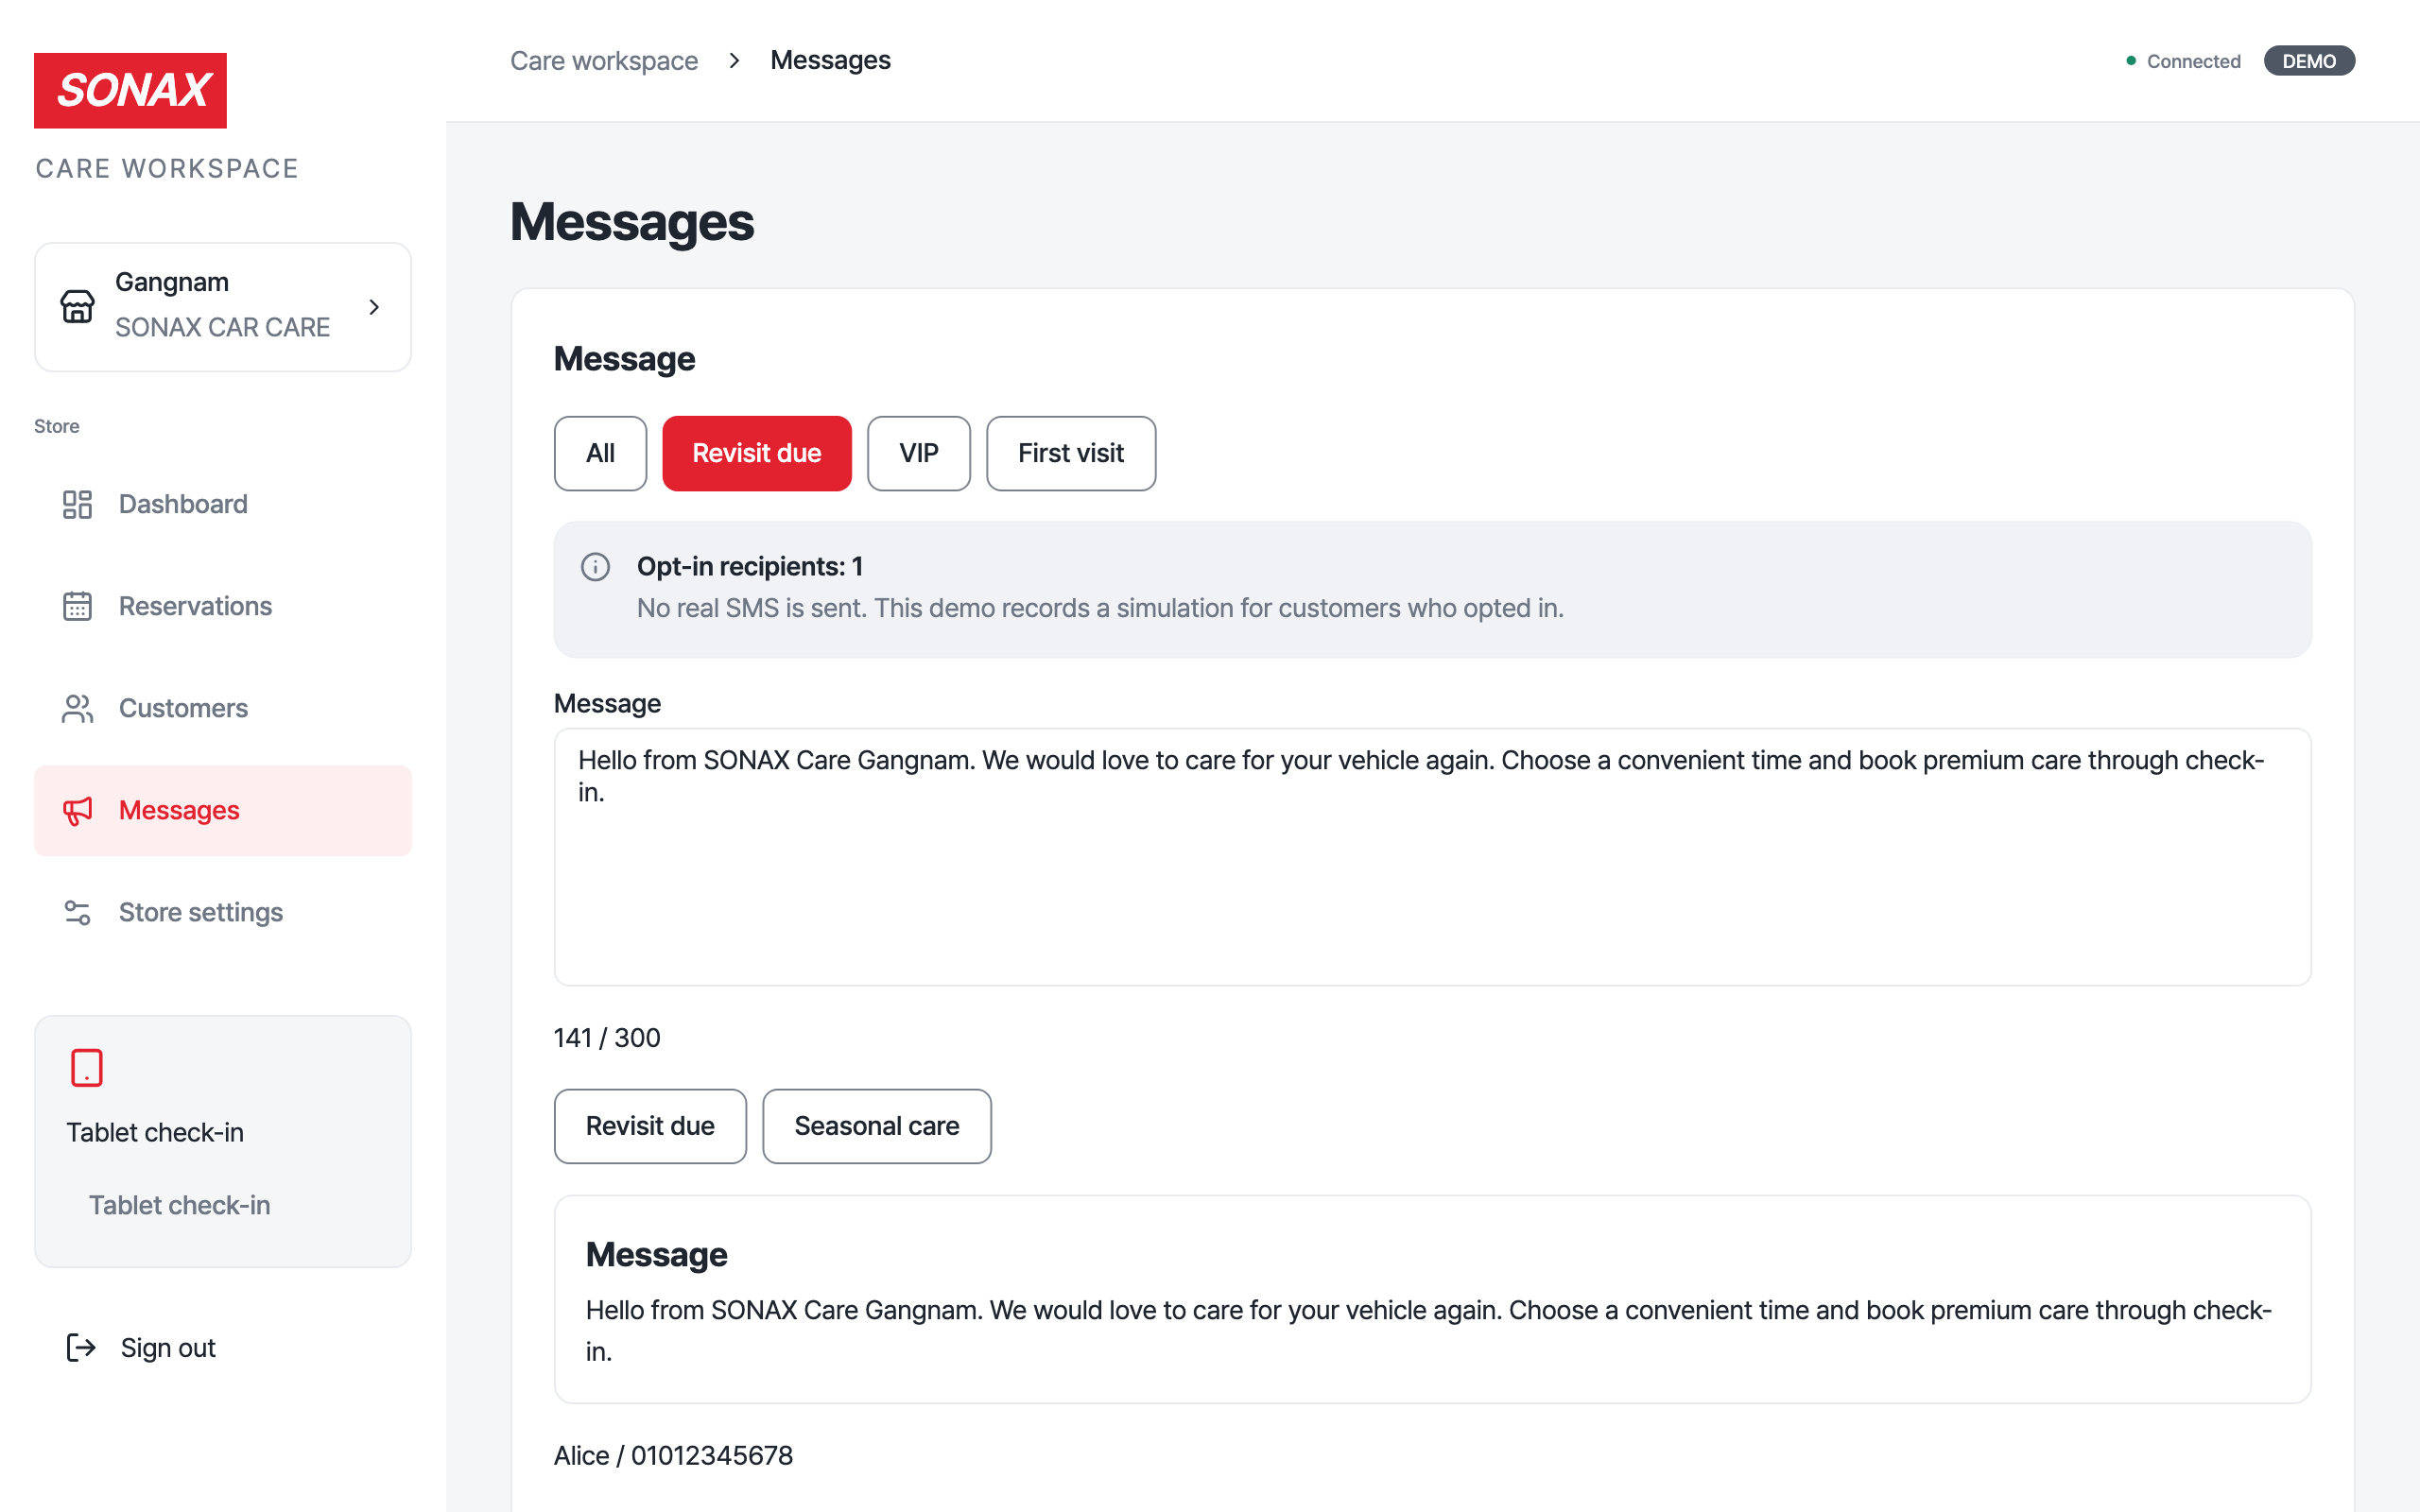Click inside the Message text area

pyautogui.click(x=1432, y=857)
